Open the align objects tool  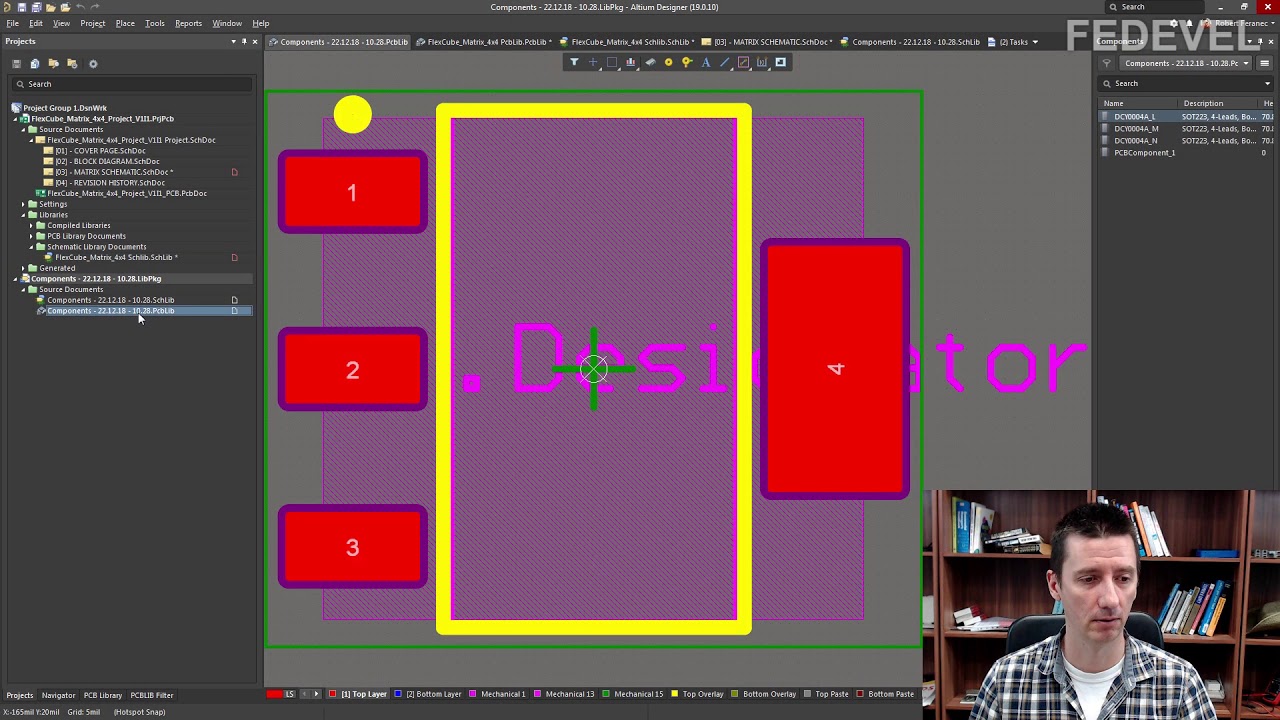631,62
